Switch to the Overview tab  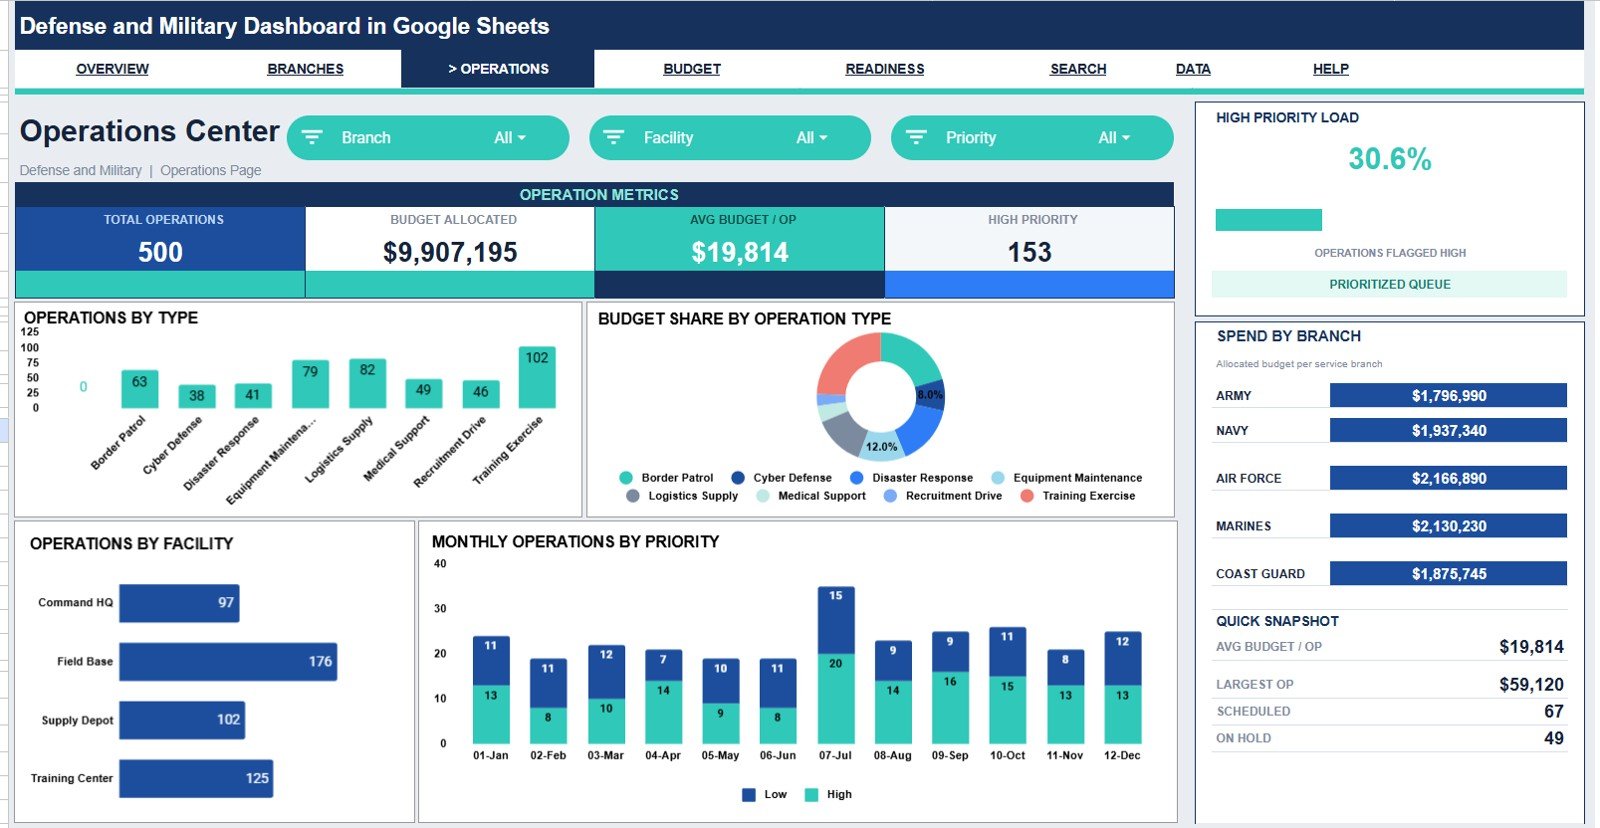pos(112,69)
